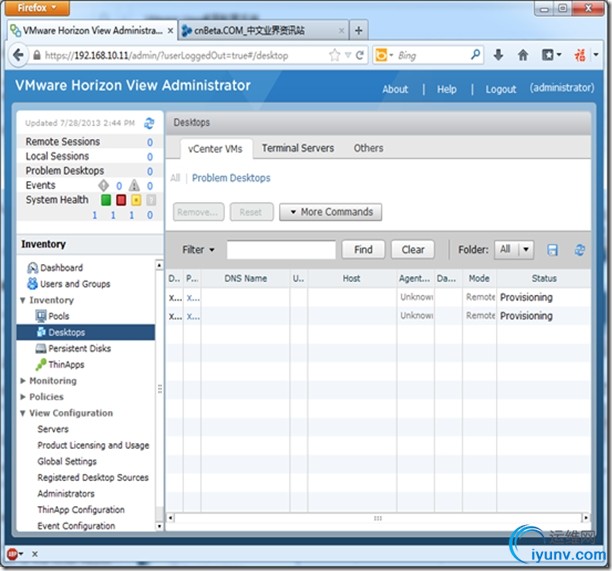612x571 pixels.
Task: Click the Logout link
Action: click(501, 89)
